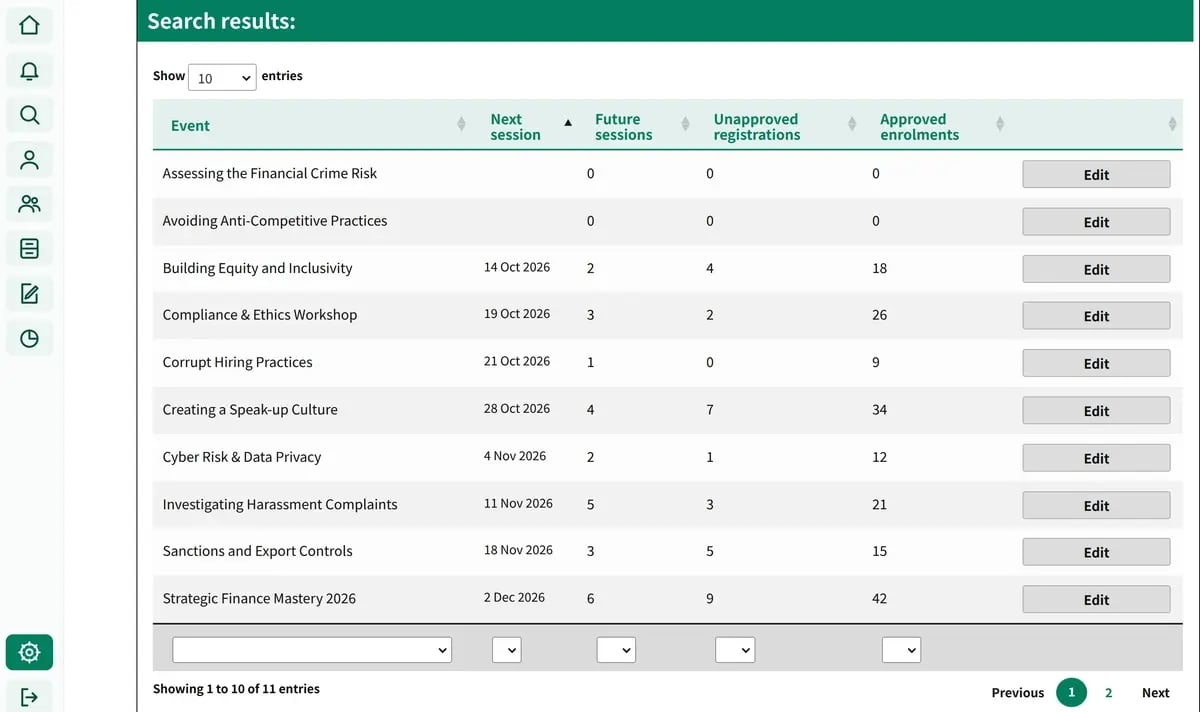This screenshot has height=712, width=1200.
Task: Open the settings gear icon
Action: 29,653
